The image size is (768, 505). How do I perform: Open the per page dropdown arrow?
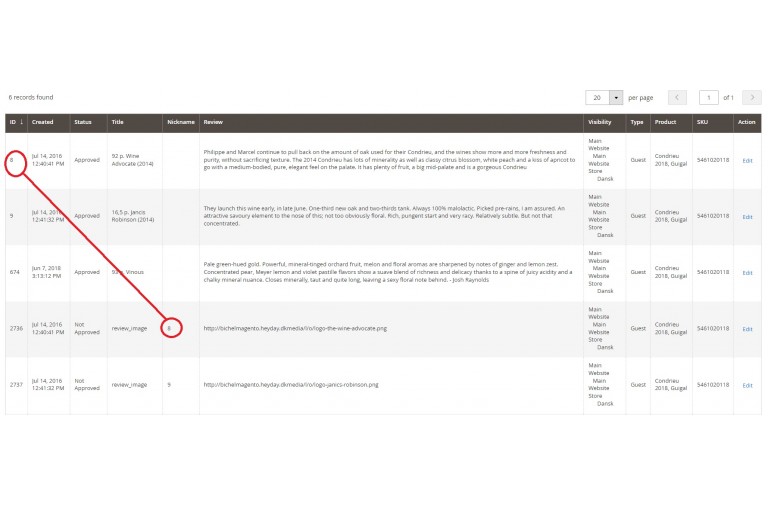pyautogui.click(x=616, y=97)
